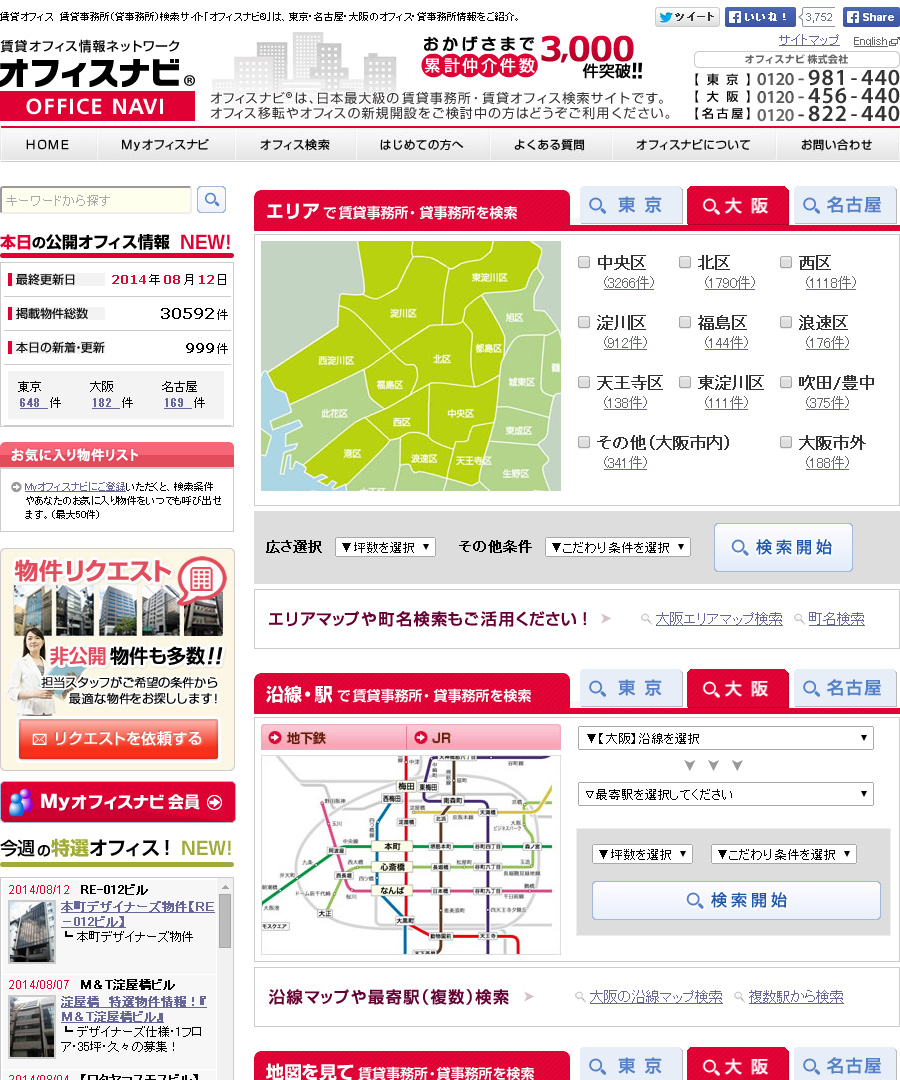Click 検索開始 button in area search
The width and height of the screenshot is (900, 1080).
(783, 548)
